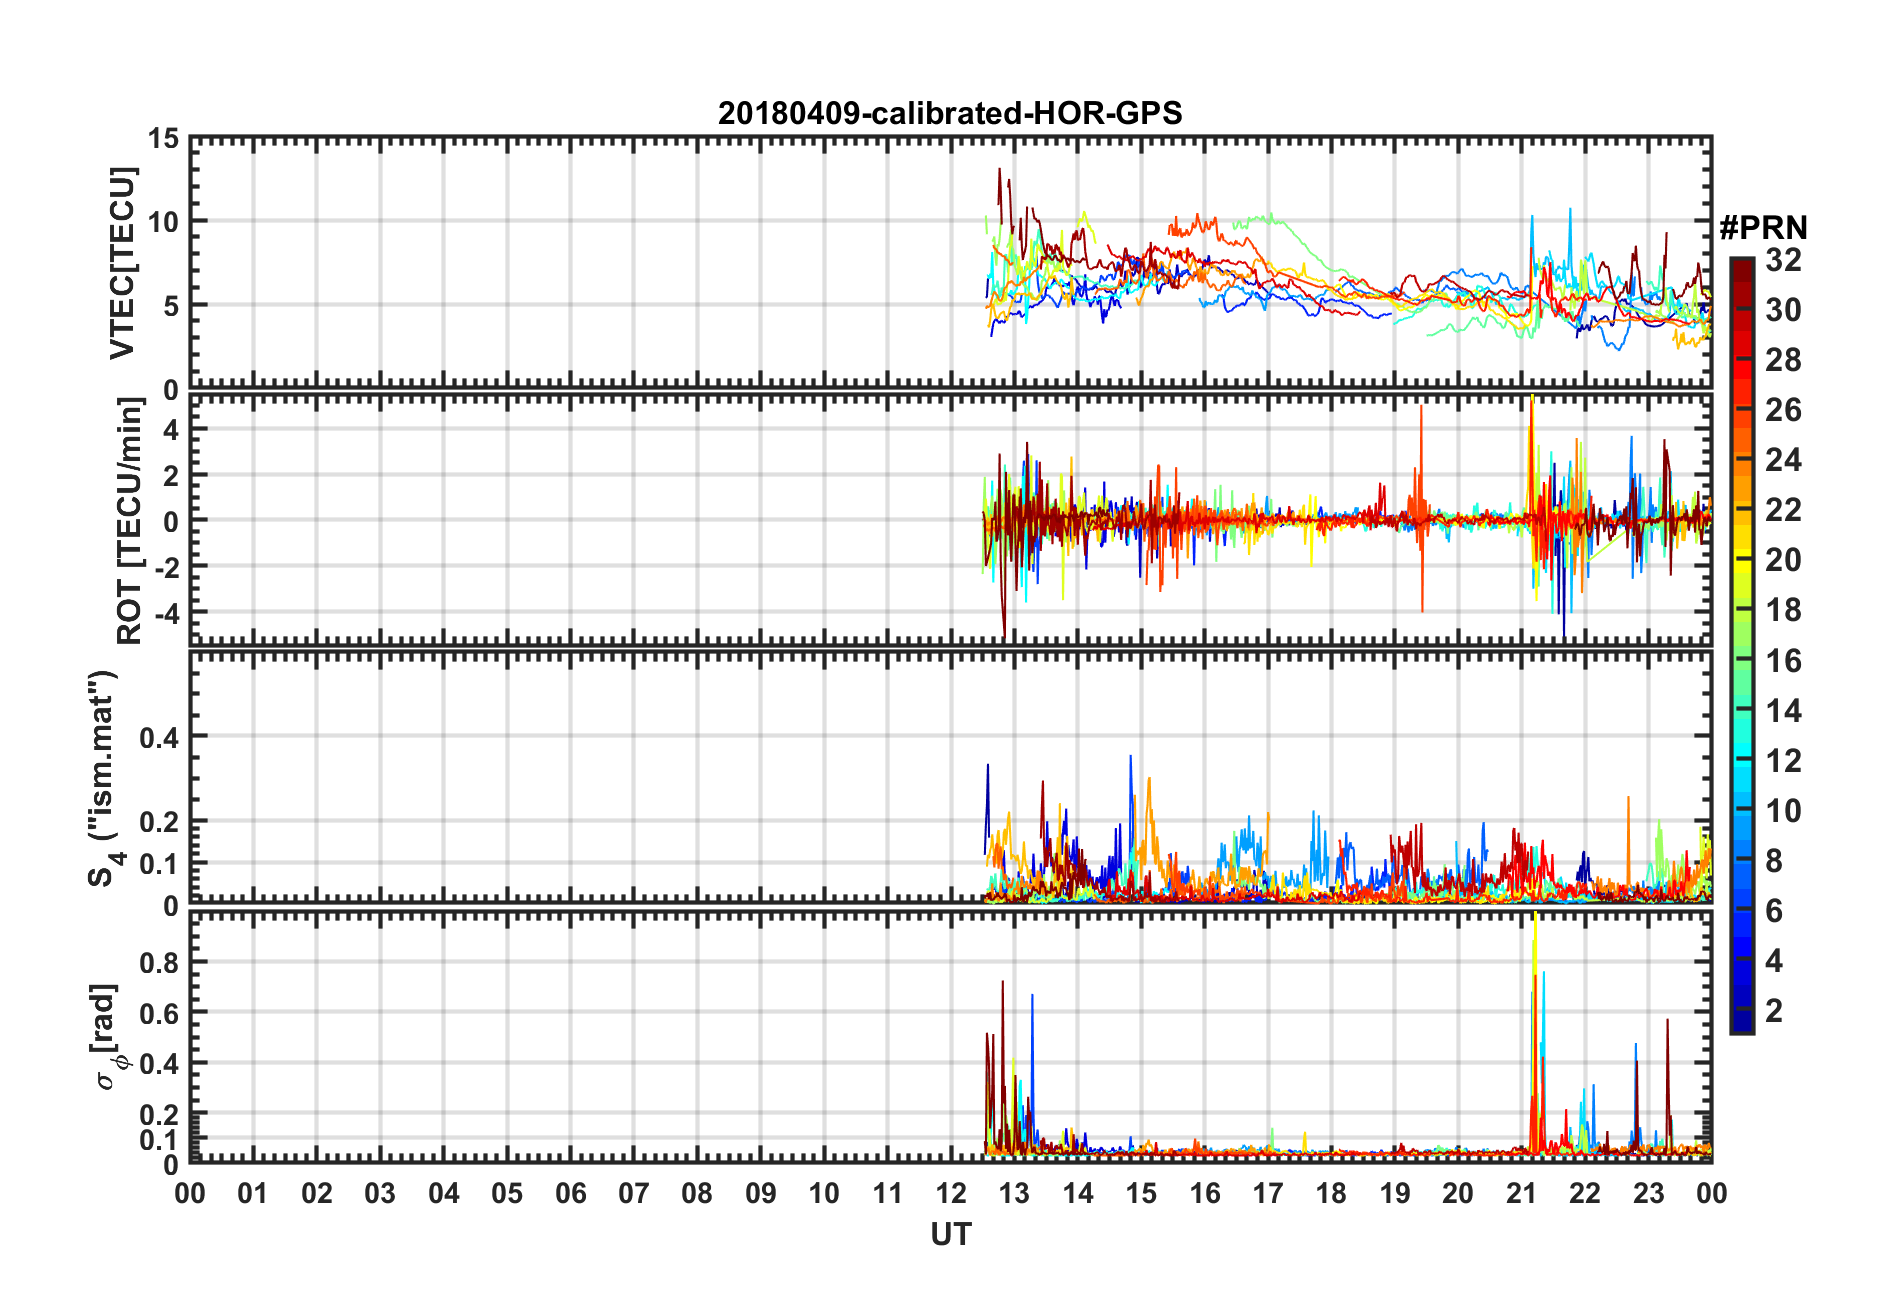This screenshot has height=1292, width=1902.
Task: Click colorbar tick label 30
Action: pos(1783,310)
